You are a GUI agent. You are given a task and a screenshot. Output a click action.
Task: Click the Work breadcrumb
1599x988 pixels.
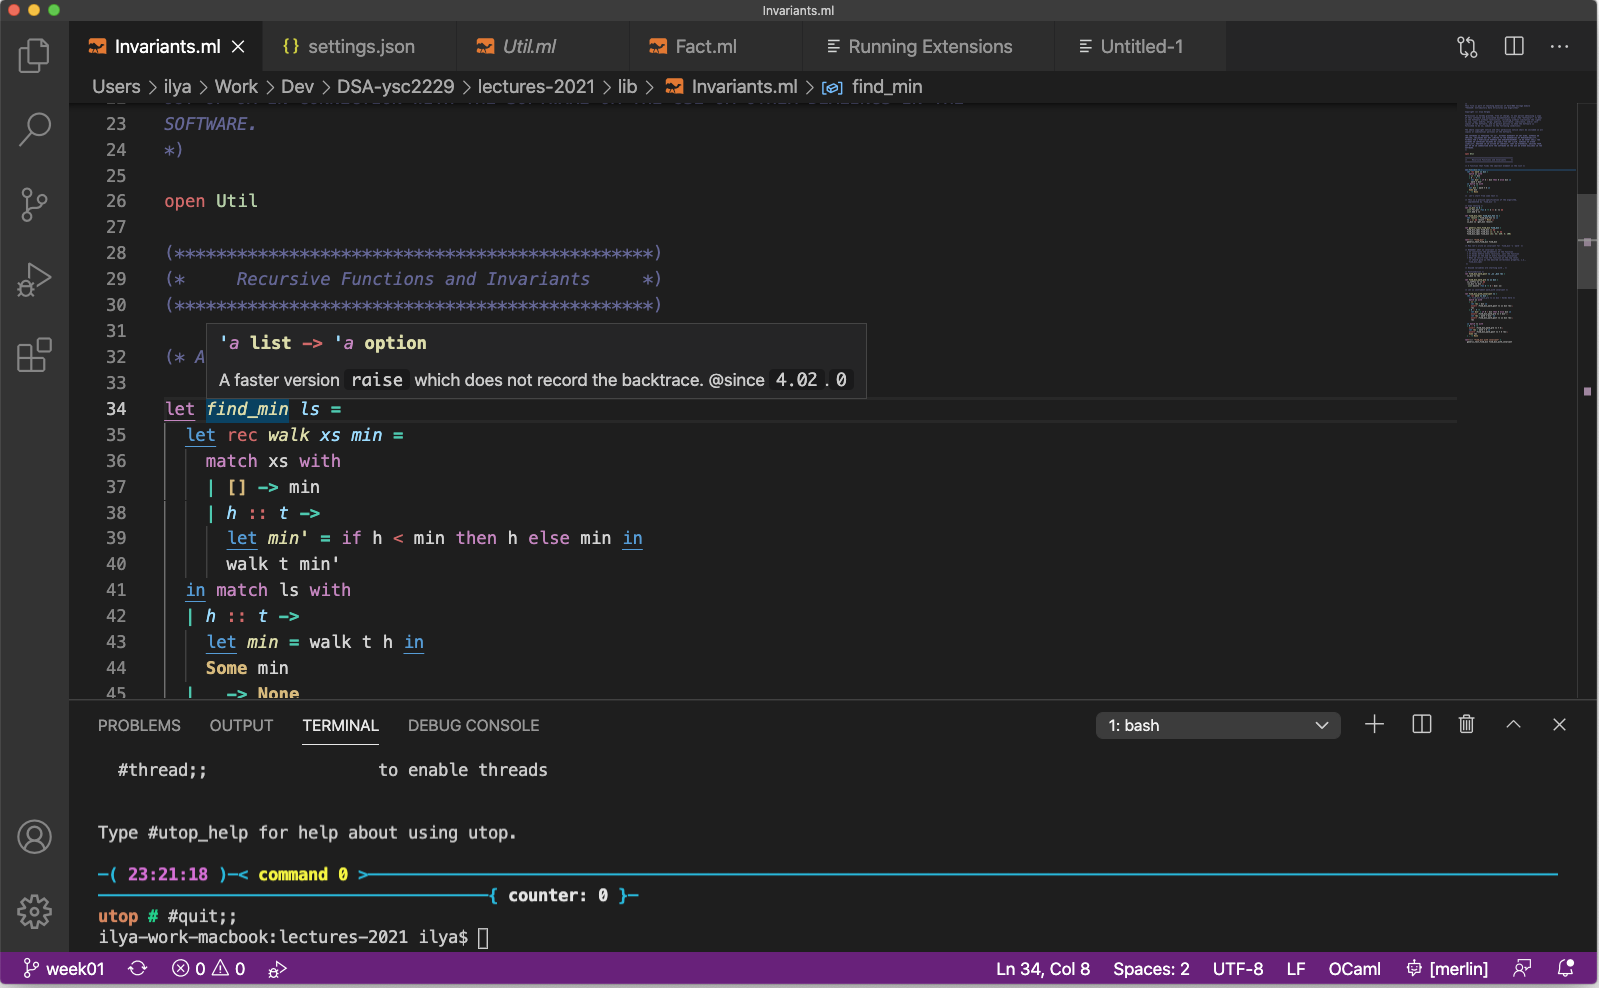(x=236, y=87)
